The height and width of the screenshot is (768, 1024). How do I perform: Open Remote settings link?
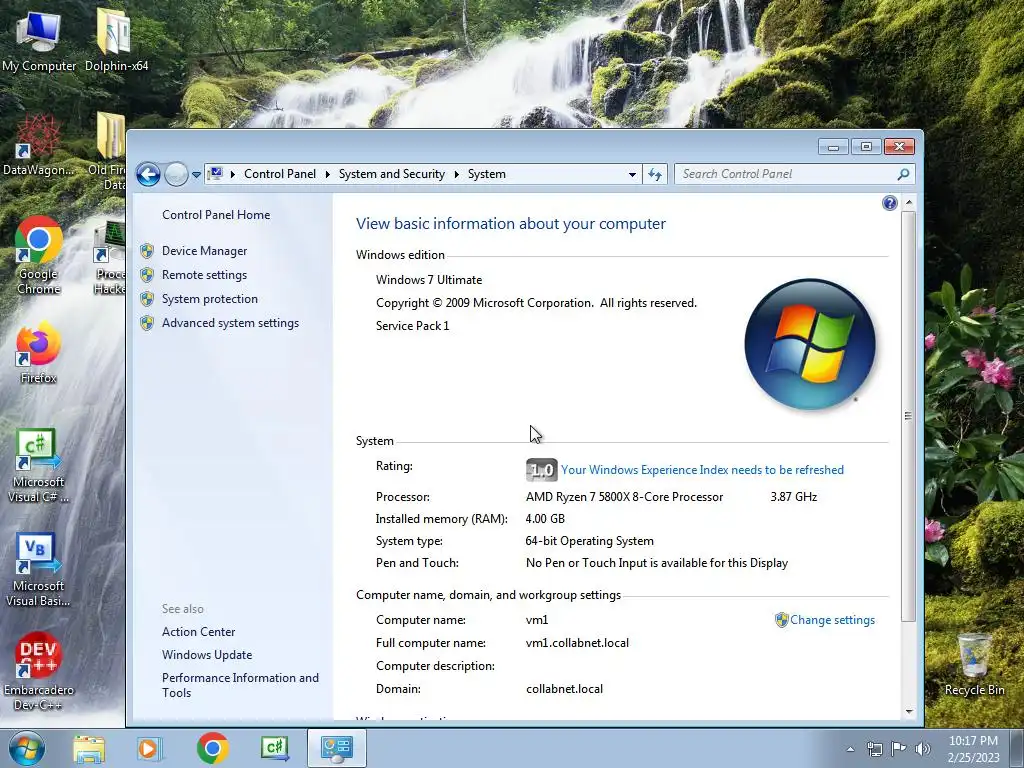[204, 275]
